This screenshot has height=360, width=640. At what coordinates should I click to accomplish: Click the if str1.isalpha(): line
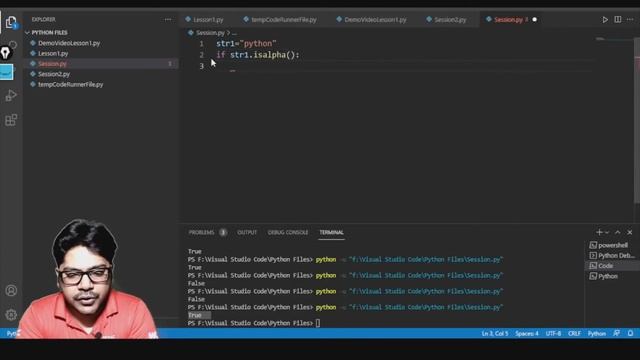(x=258, y=55)
